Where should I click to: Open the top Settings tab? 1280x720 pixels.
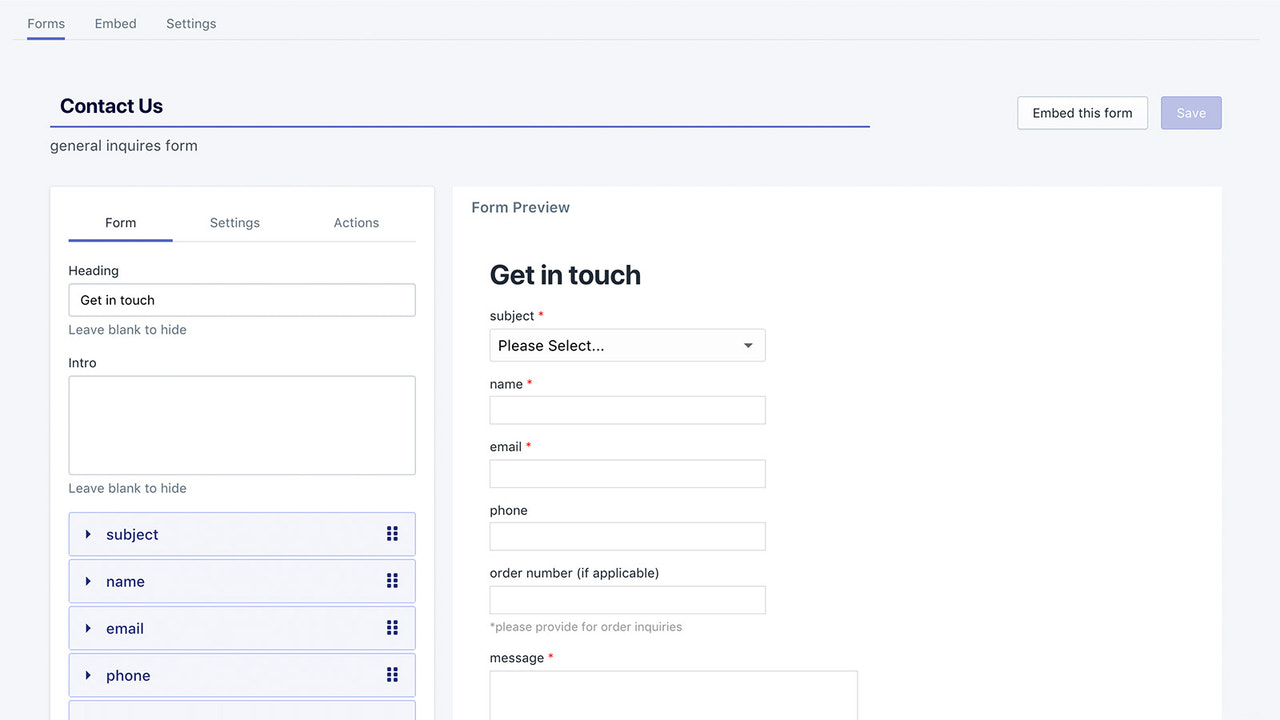pos(190,23)
